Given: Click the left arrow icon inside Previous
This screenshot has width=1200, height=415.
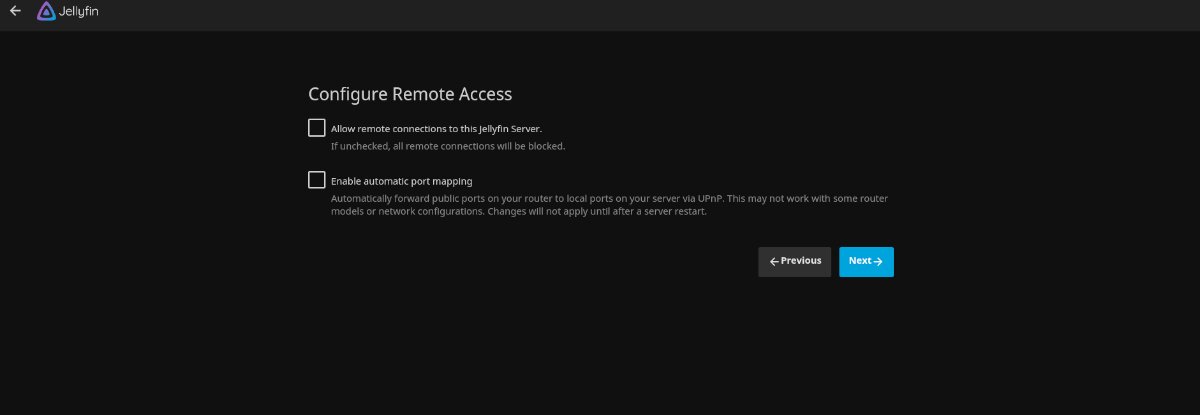Looking at the screenshot, I should tap(774, 262).
